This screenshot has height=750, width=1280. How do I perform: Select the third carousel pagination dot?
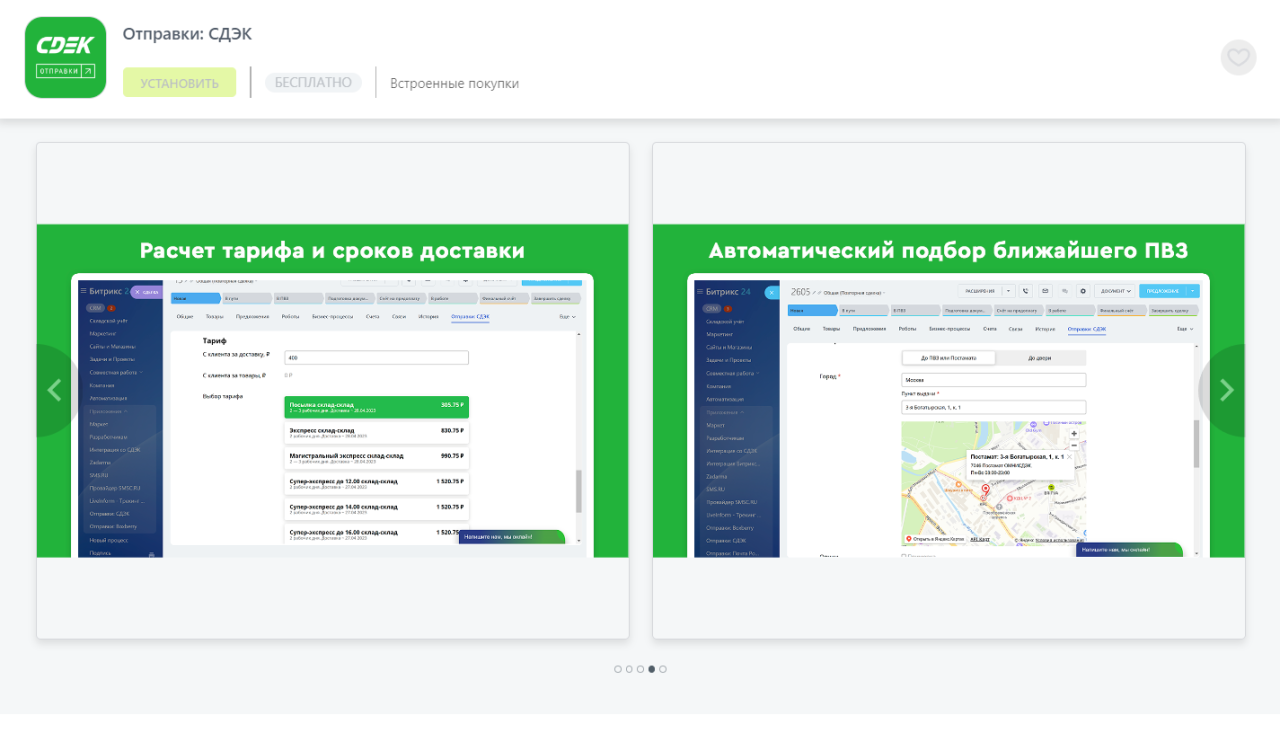point(640,669)
